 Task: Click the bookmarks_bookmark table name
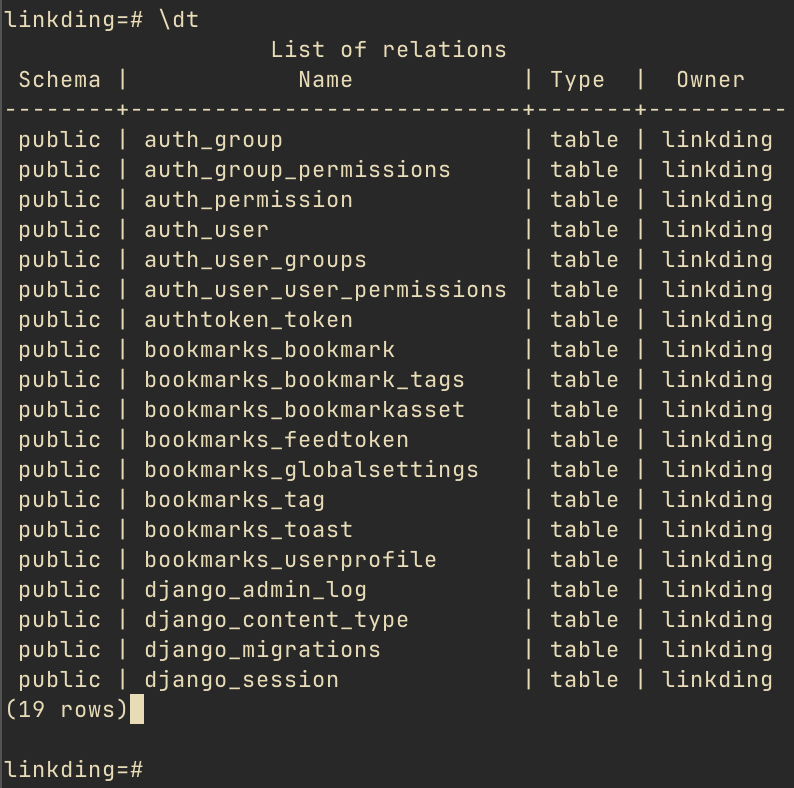pos(269,350)
